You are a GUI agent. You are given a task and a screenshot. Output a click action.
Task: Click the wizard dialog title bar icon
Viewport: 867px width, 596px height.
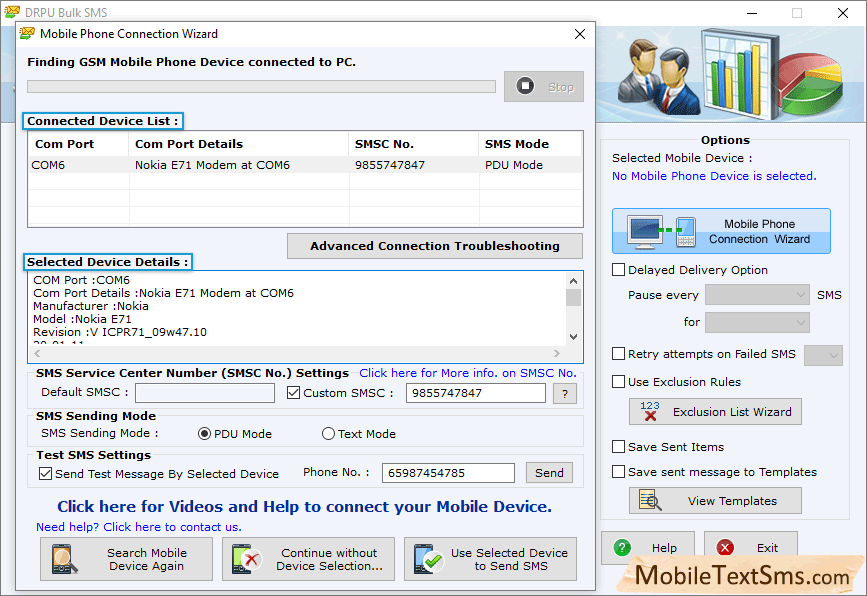click(27, 34)
